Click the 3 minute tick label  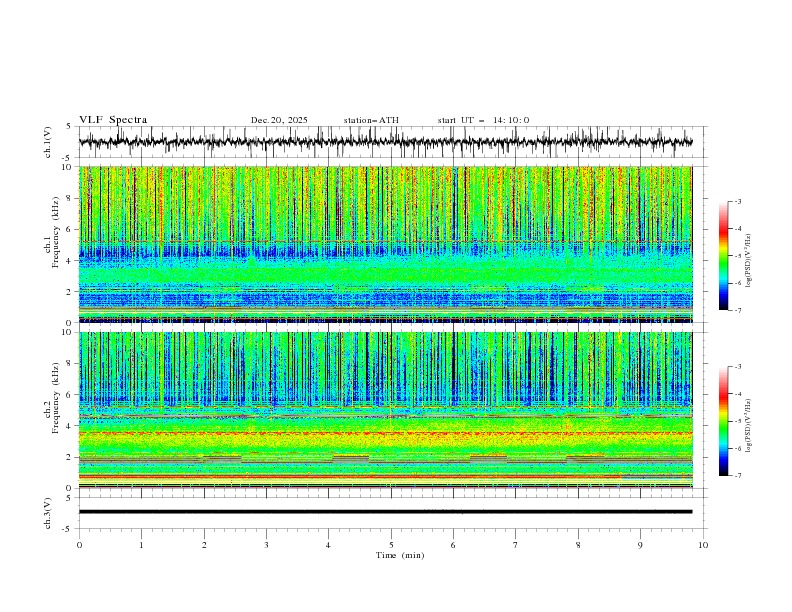point(266,545)
